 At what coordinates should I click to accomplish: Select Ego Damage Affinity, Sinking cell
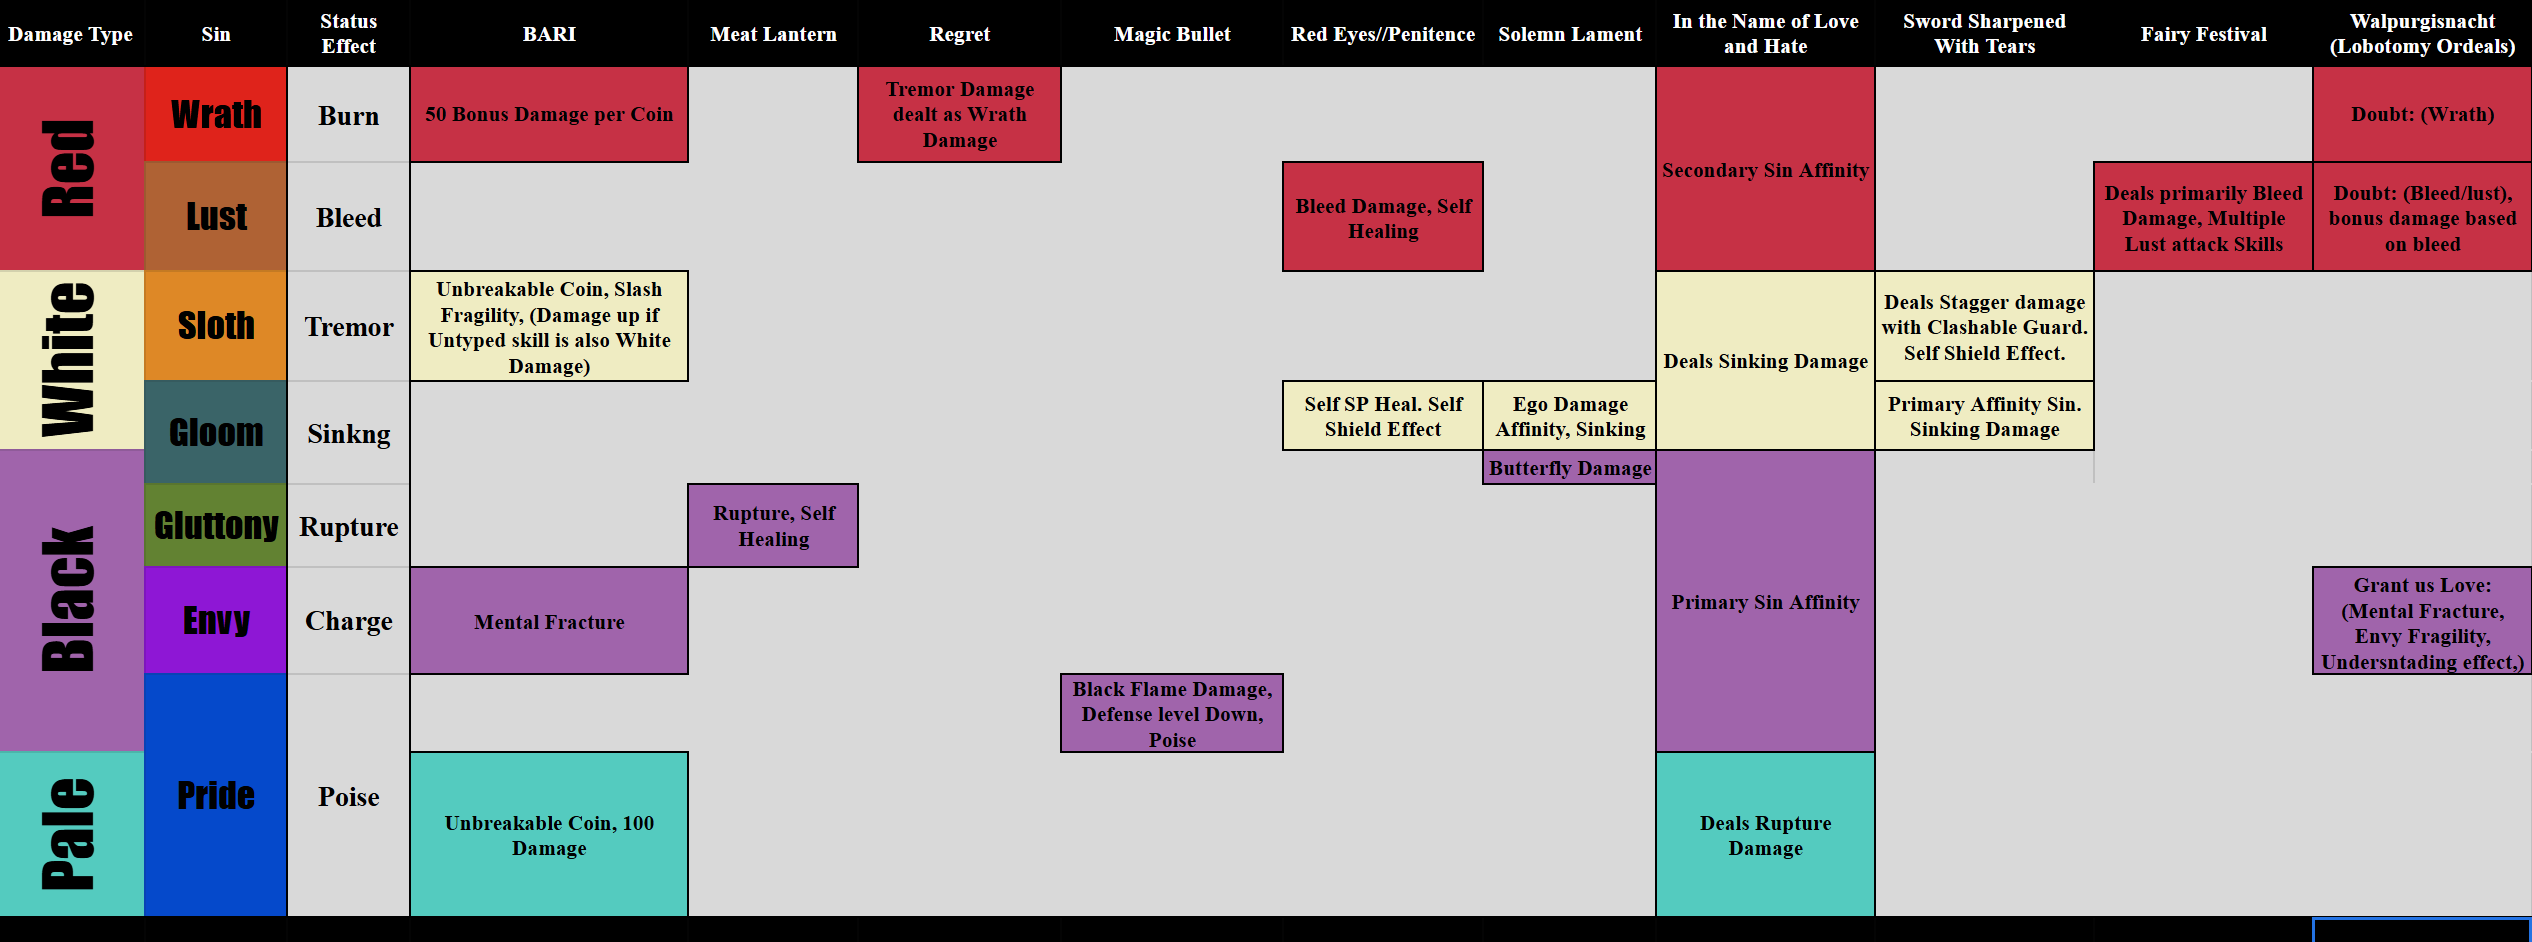point(1570,415)
